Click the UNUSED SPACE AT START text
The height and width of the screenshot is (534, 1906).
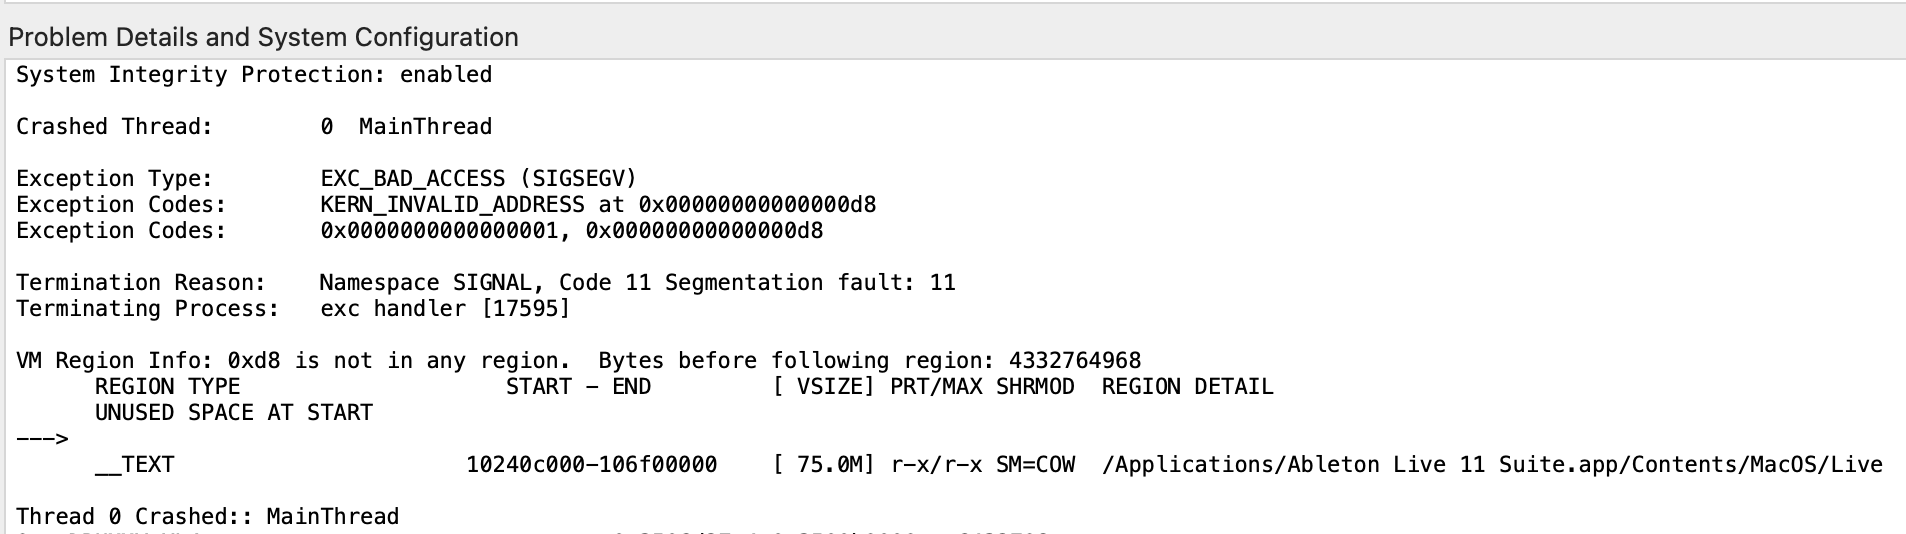click(233, 413)
